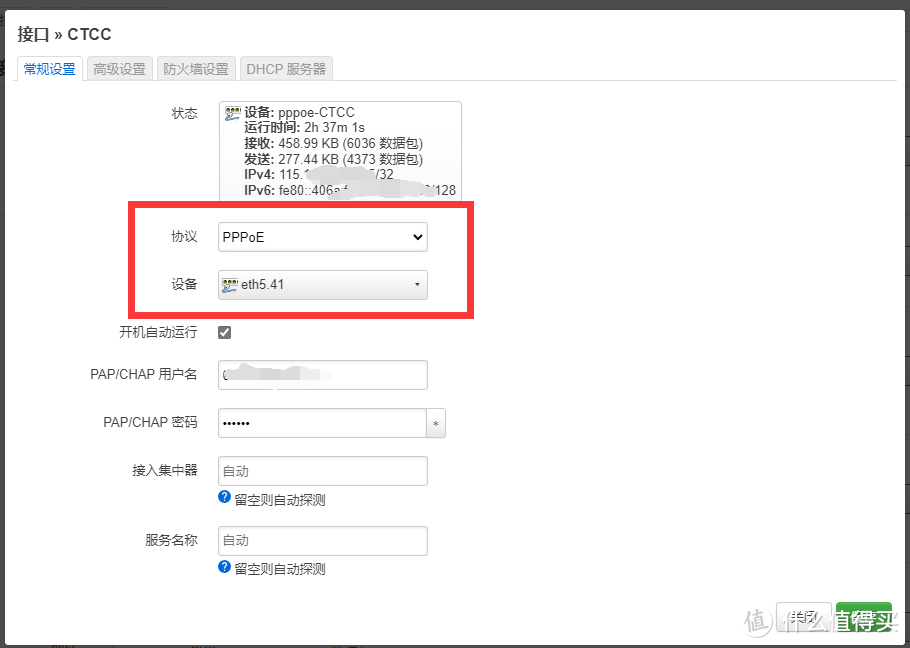The height and width of the screenshot is (648, 910).
Task: Select the 常规设置 tab
Action: point(49,70)
